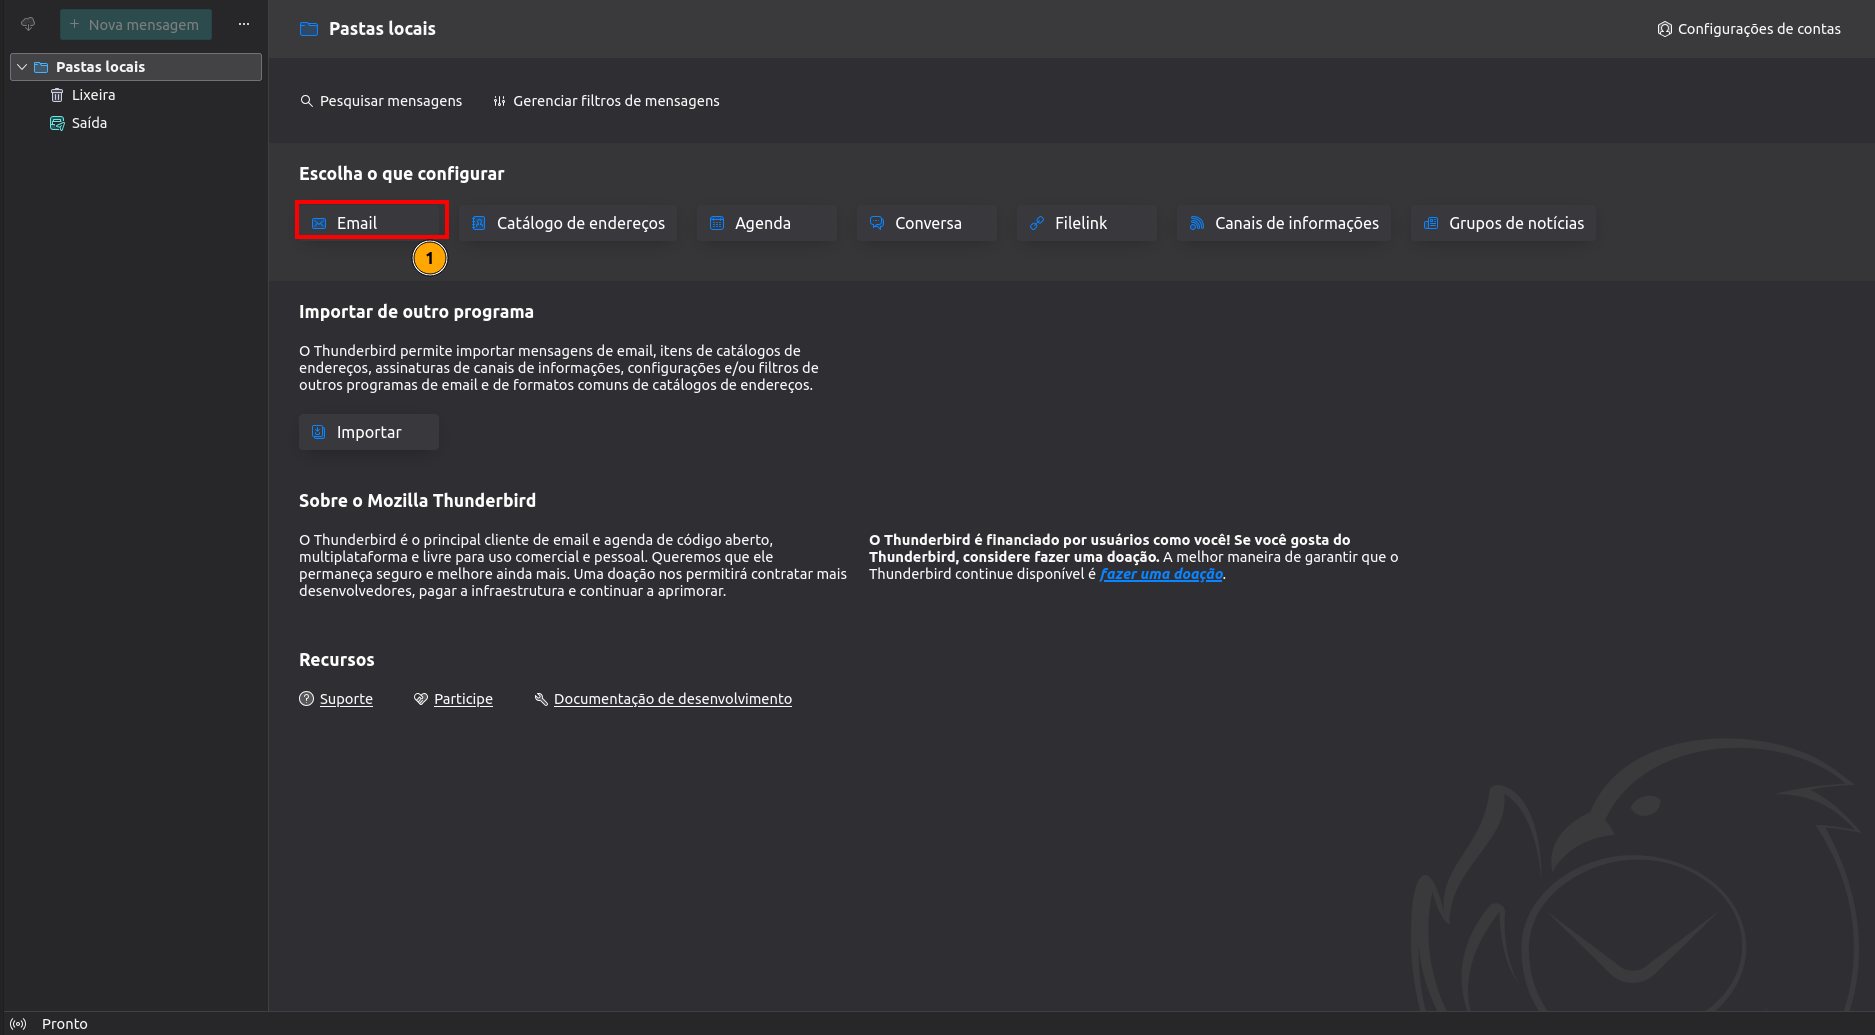The image size is (1875, 1035).
Task: Click the Importar button
Action: (369, 432)
